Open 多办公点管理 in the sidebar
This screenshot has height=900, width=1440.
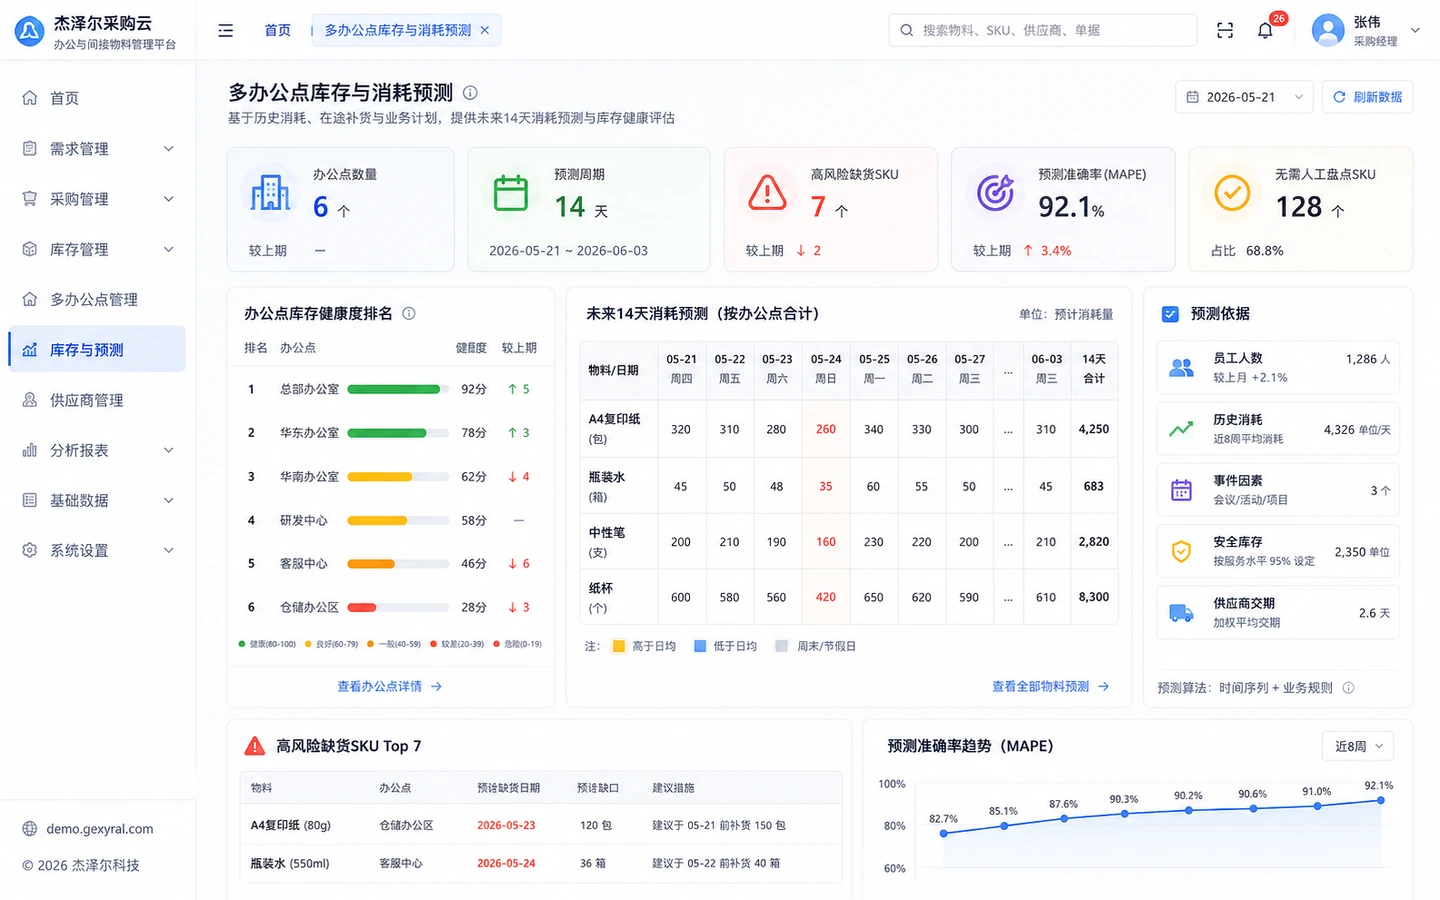click(98, 299)
